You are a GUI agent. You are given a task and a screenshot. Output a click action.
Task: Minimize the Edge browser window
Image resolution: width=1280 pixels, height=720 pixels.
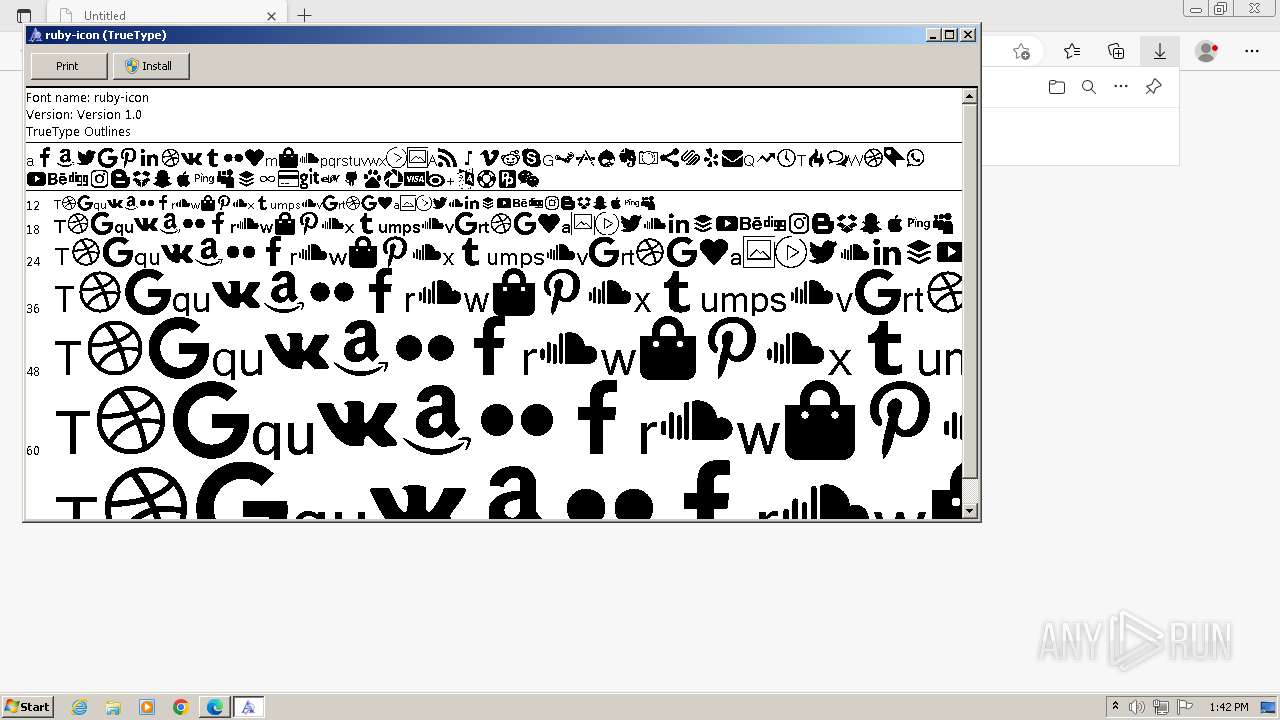point(1195,8)
